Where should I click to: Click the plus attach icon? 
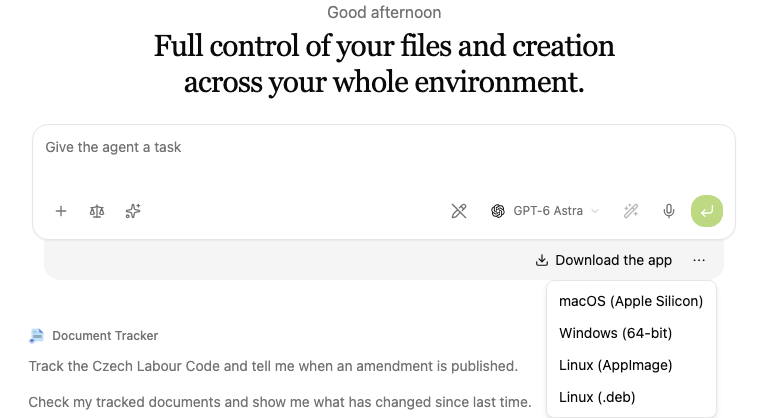[x=61, y=211]
